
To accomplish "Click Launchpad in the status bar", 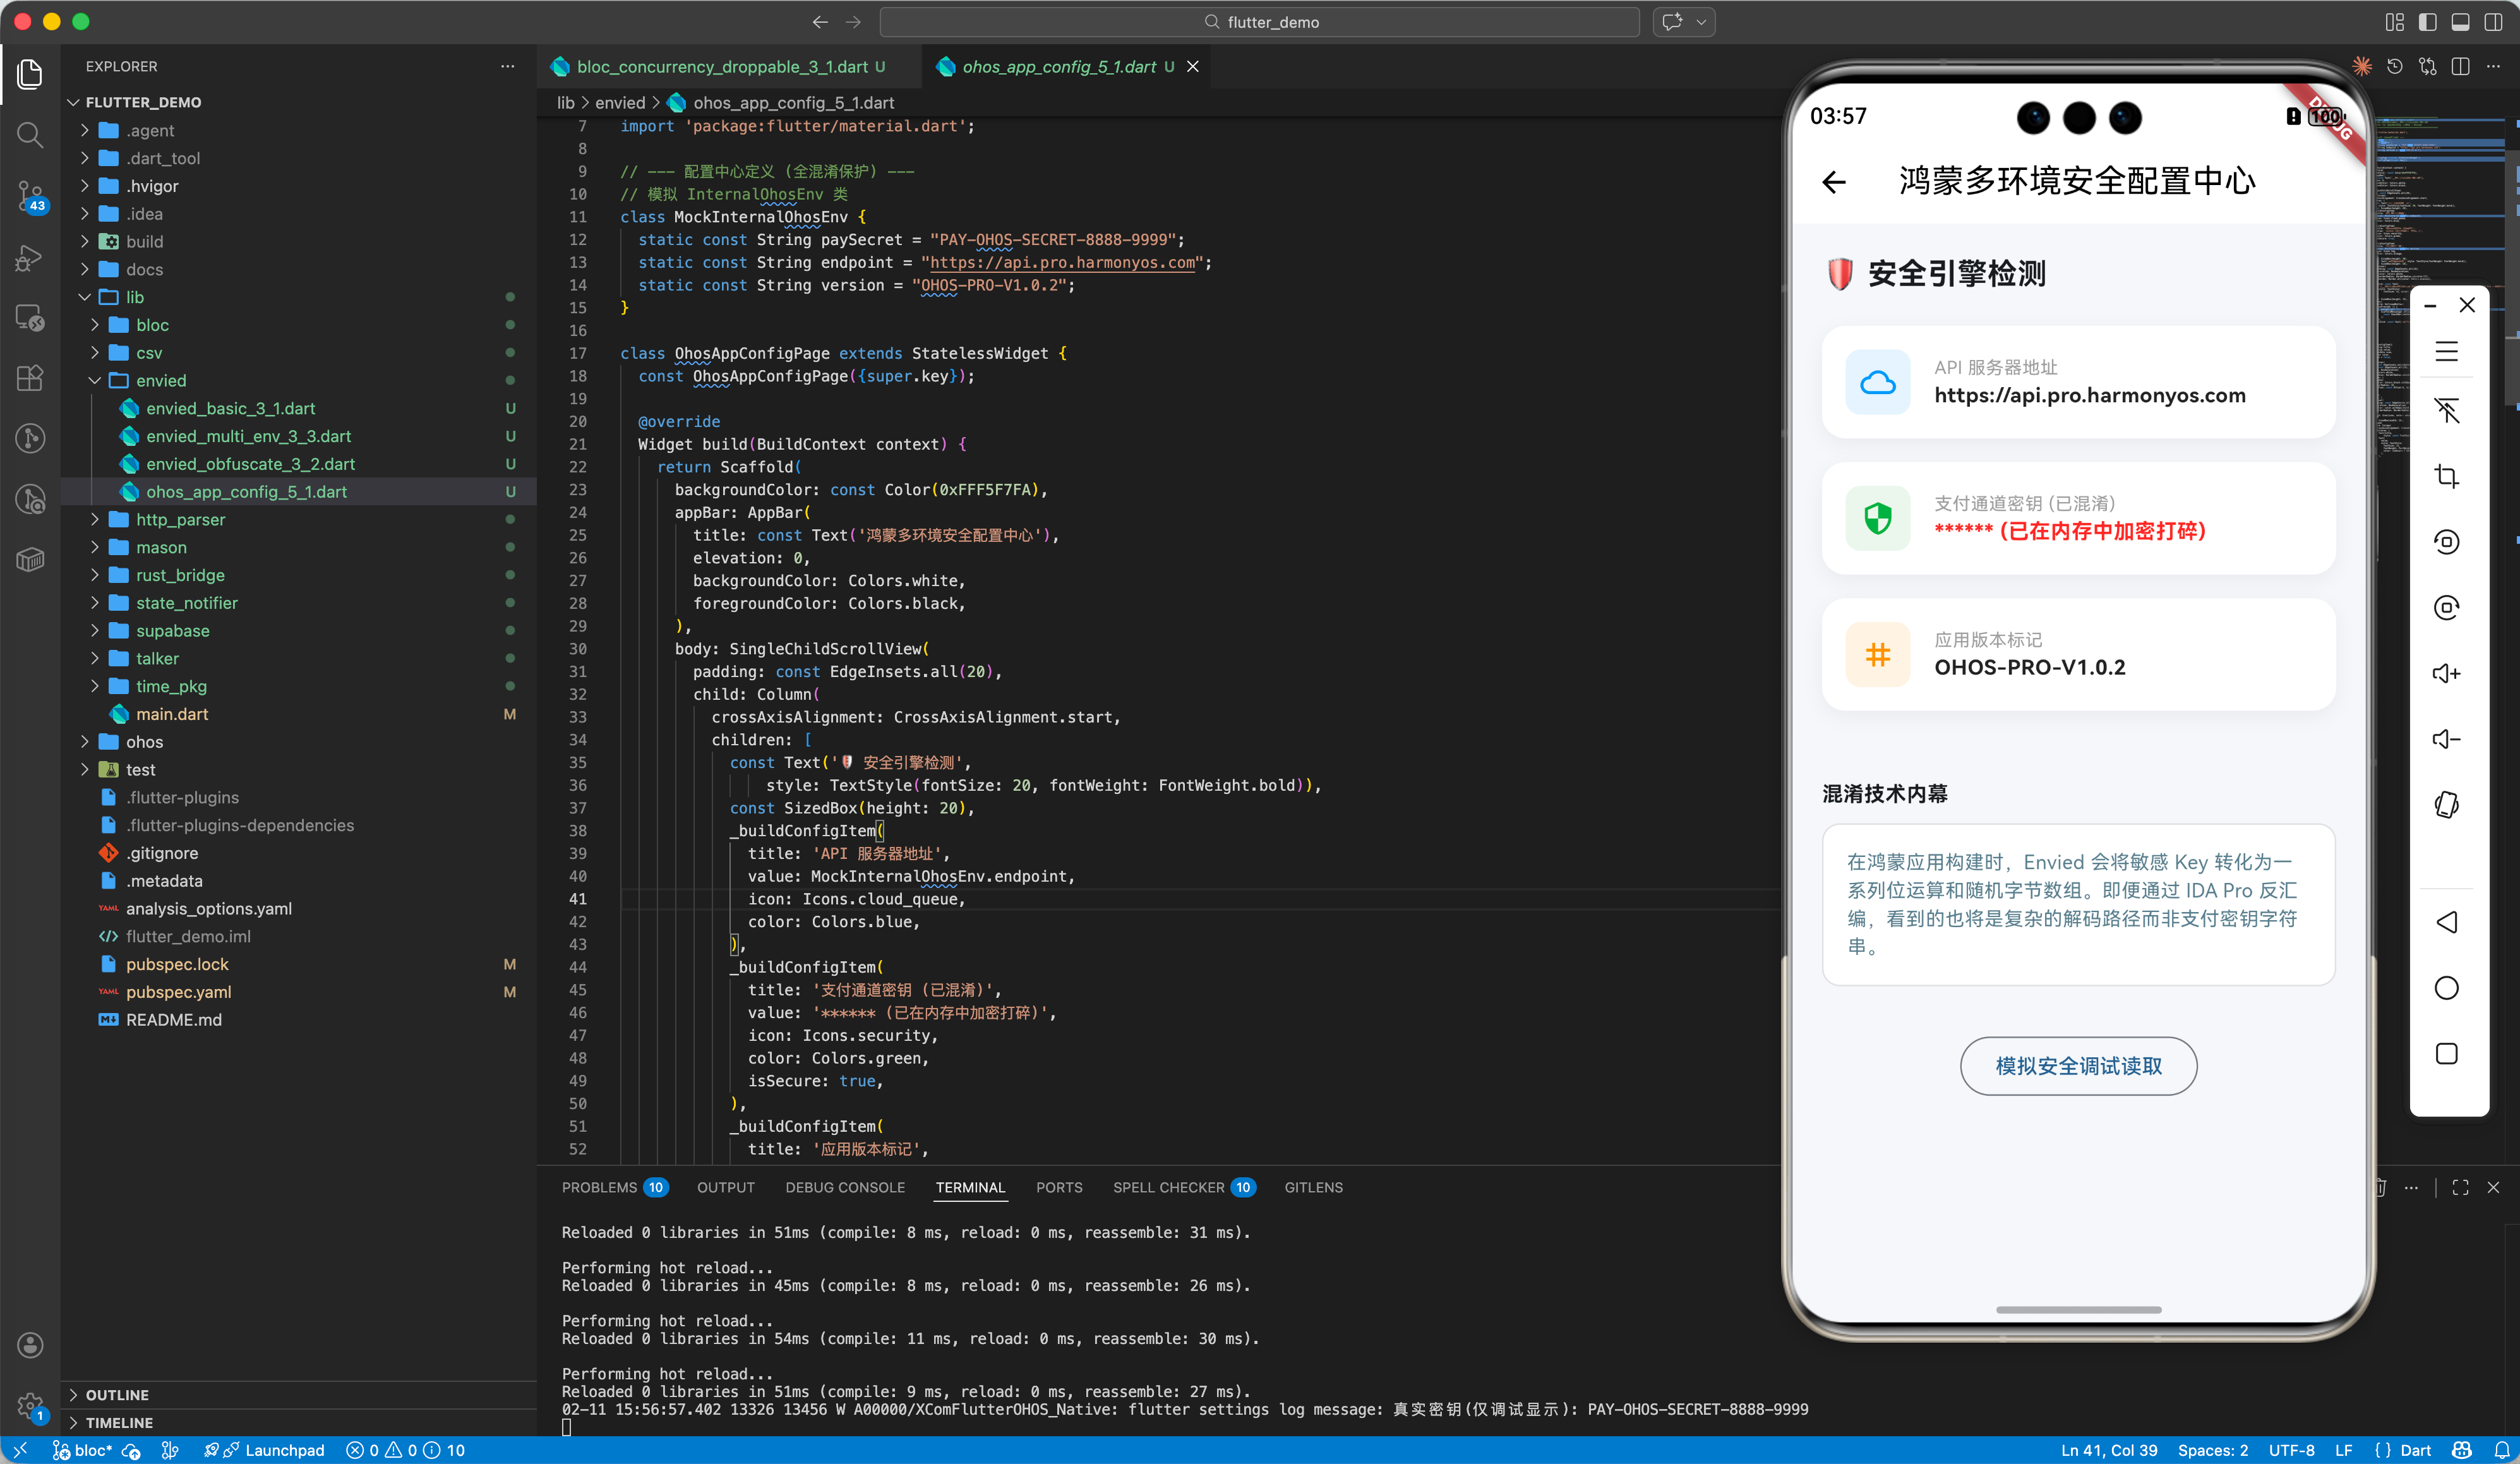I will (284, 1450).
